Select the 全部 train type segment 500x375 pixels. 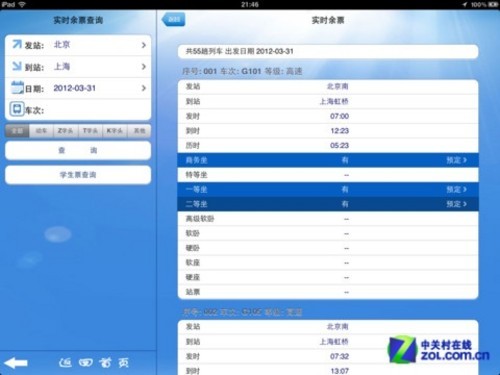click(17, 131)
